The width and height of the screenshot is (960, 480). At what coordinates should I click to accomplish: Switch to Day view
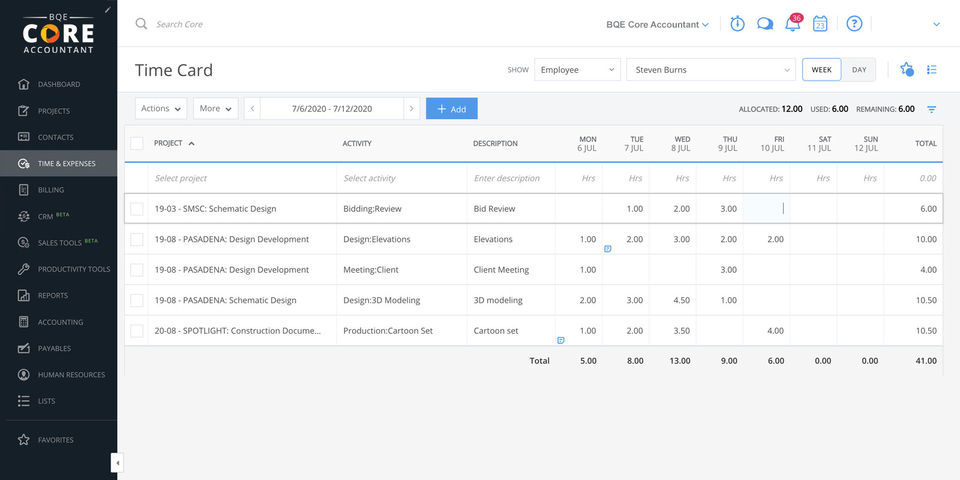click(x=859, y=70)
